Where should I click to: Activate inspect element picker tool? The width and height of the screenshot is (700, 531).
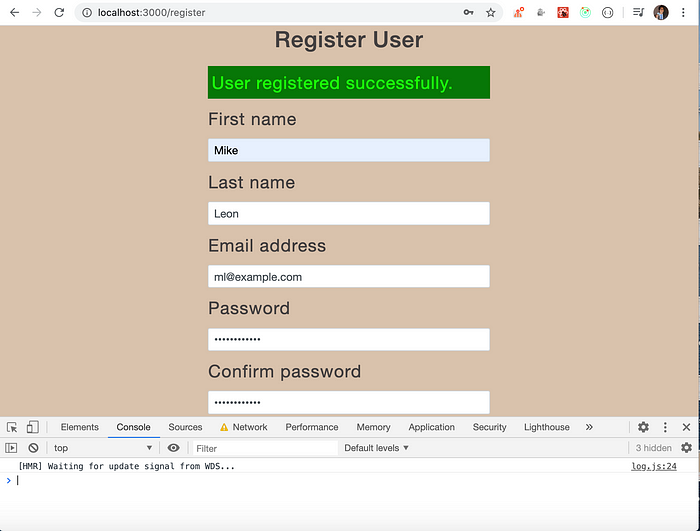click(x=12, y=427)
